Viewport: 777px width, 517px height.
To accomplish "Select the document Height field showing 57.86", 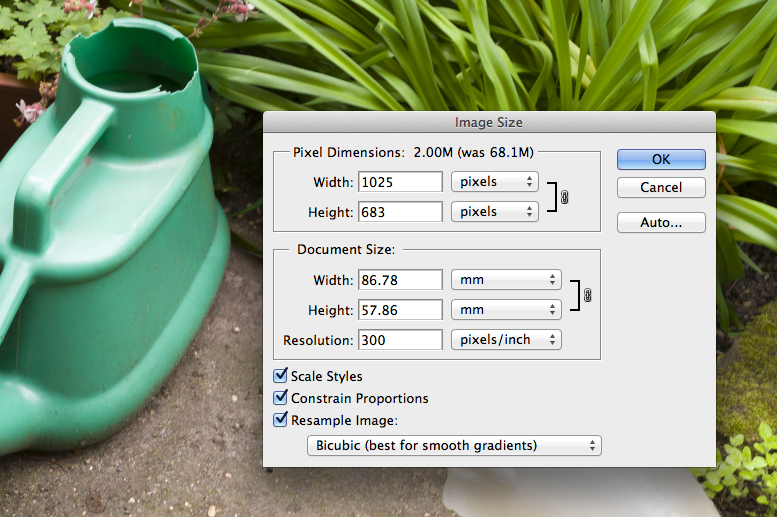I will 399,310.
